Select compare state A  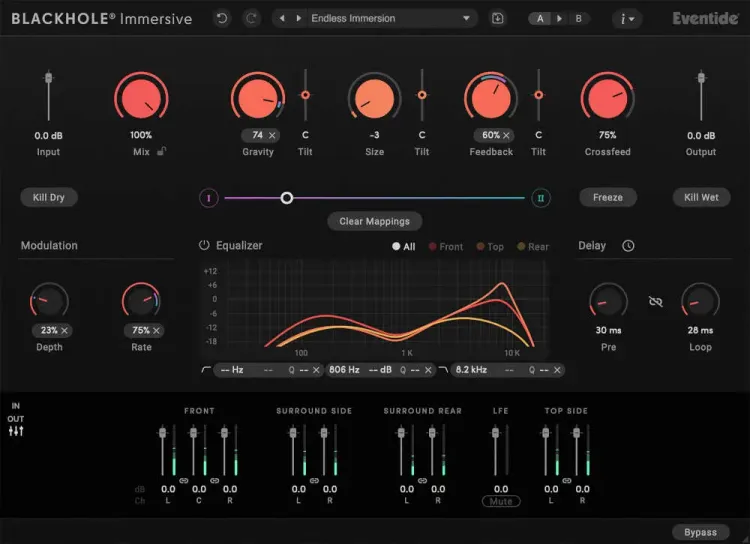pos(540,19)
